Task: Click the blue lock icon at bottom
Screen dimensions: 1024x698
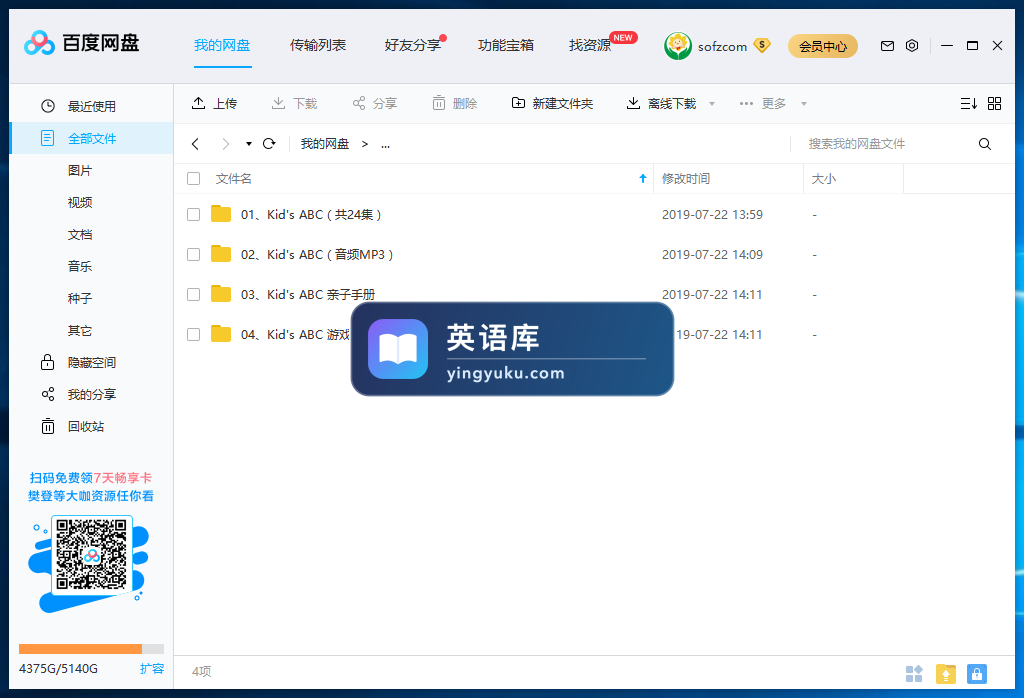Action: [x=976, y=673]
